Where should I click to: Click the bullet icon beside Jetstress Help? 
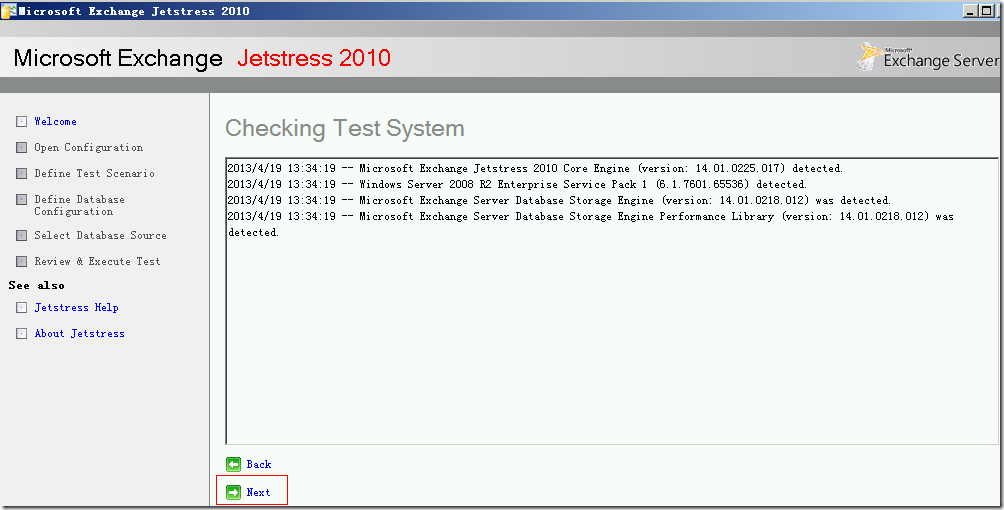[22, 308]
